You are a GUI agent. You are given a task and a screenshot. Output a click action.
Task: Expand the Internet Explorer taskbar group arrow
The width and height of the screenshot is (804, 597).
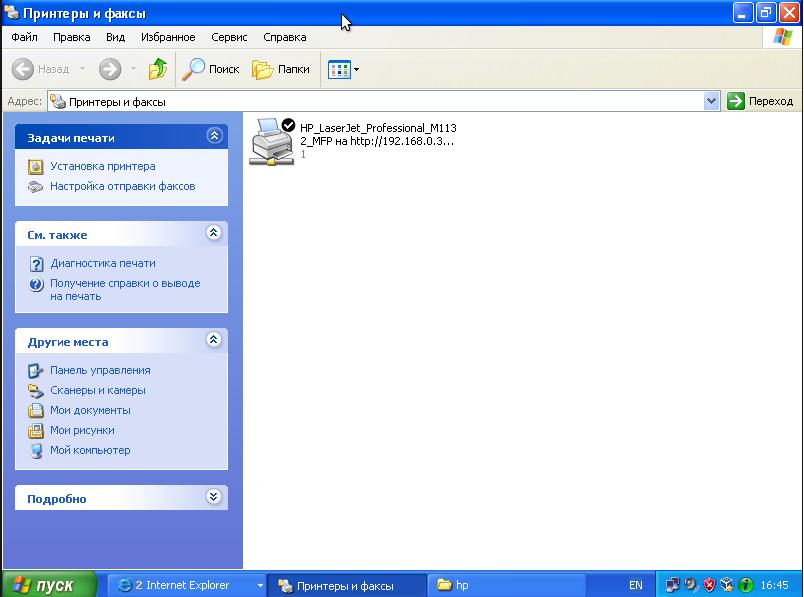coord(260,585)
